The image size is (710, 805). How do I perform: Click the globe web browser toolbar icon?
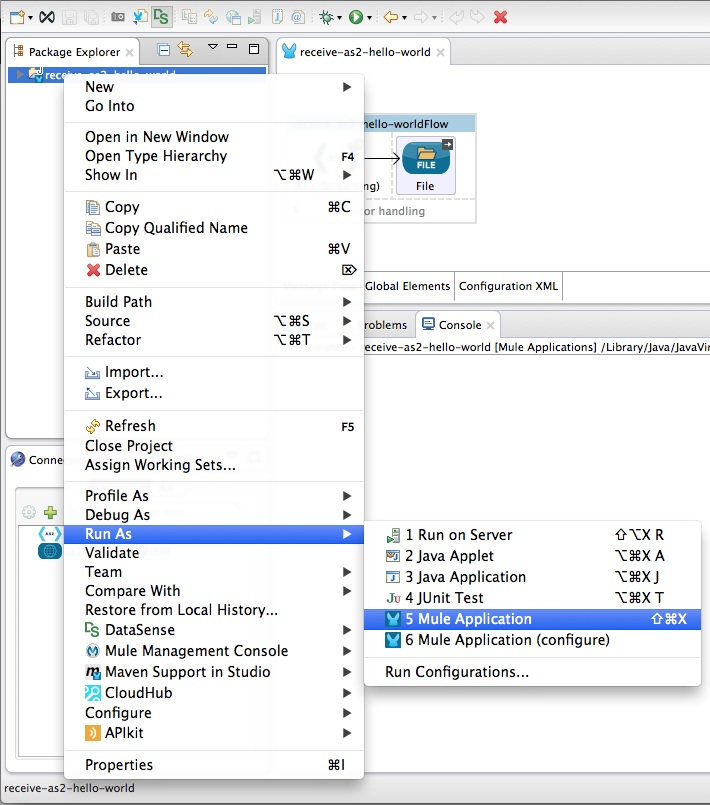point(234,17)
